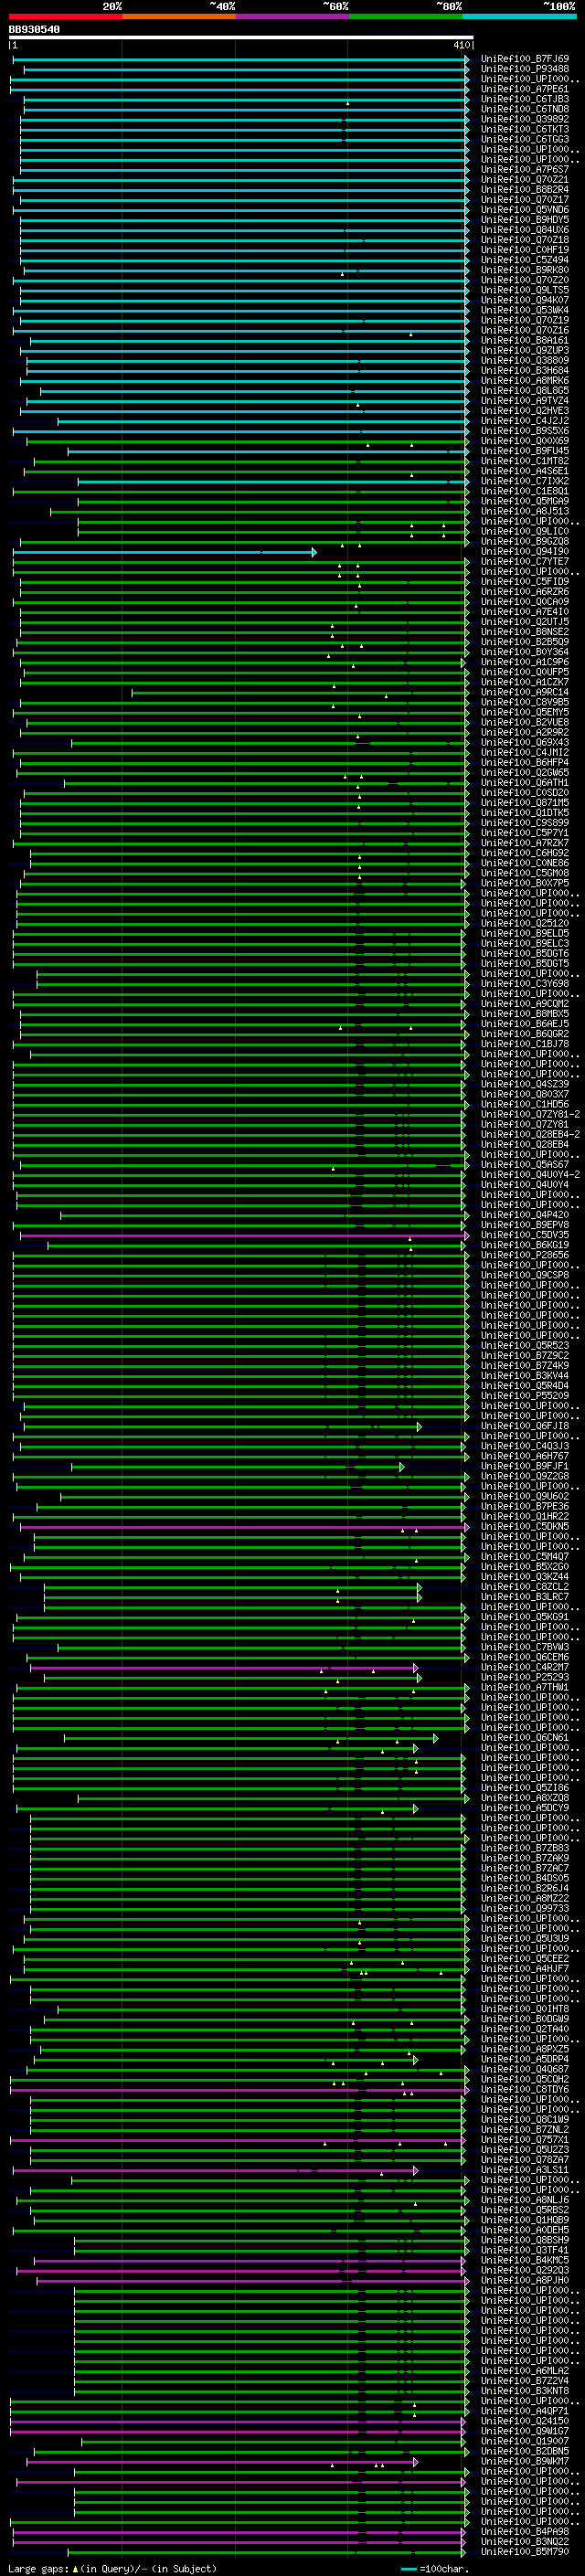Select hit UniRef100_Q5R523

[524, 1345]
